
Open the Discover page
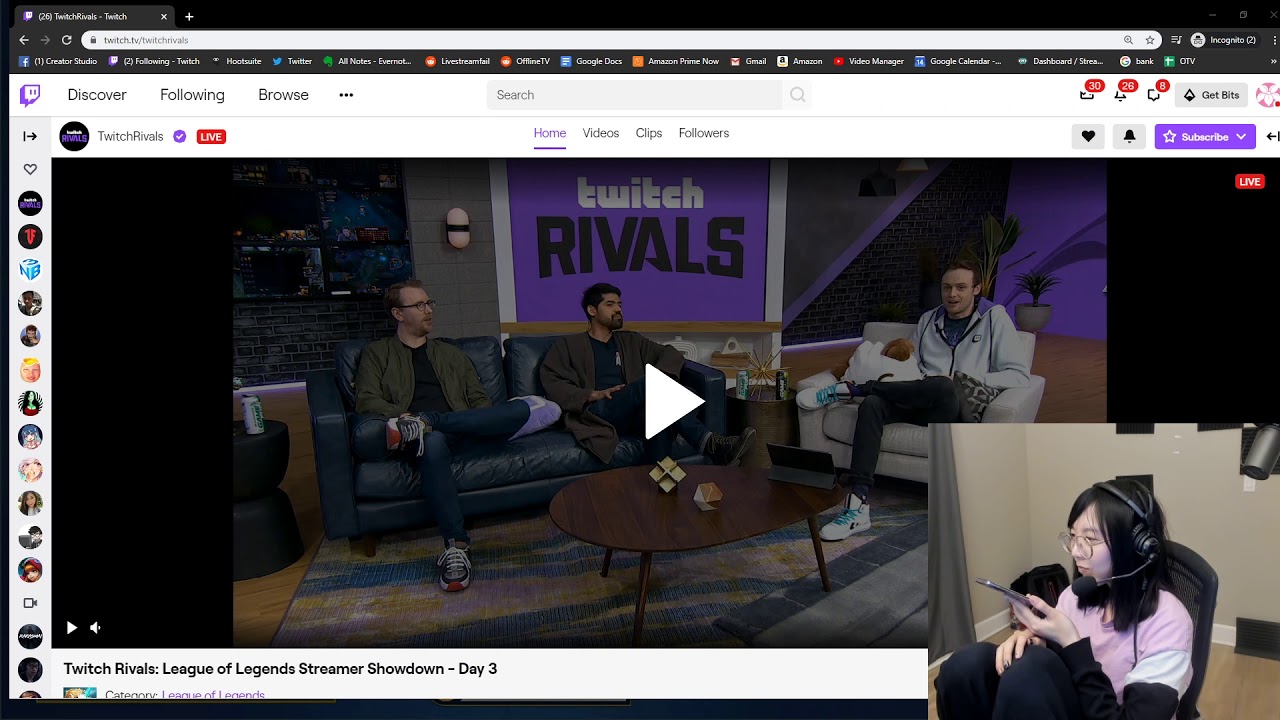(x=97, y=95)
